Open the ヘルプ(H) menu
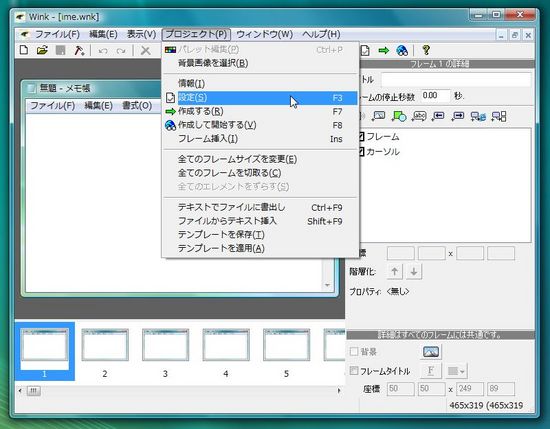 click(x=321, y=34)
